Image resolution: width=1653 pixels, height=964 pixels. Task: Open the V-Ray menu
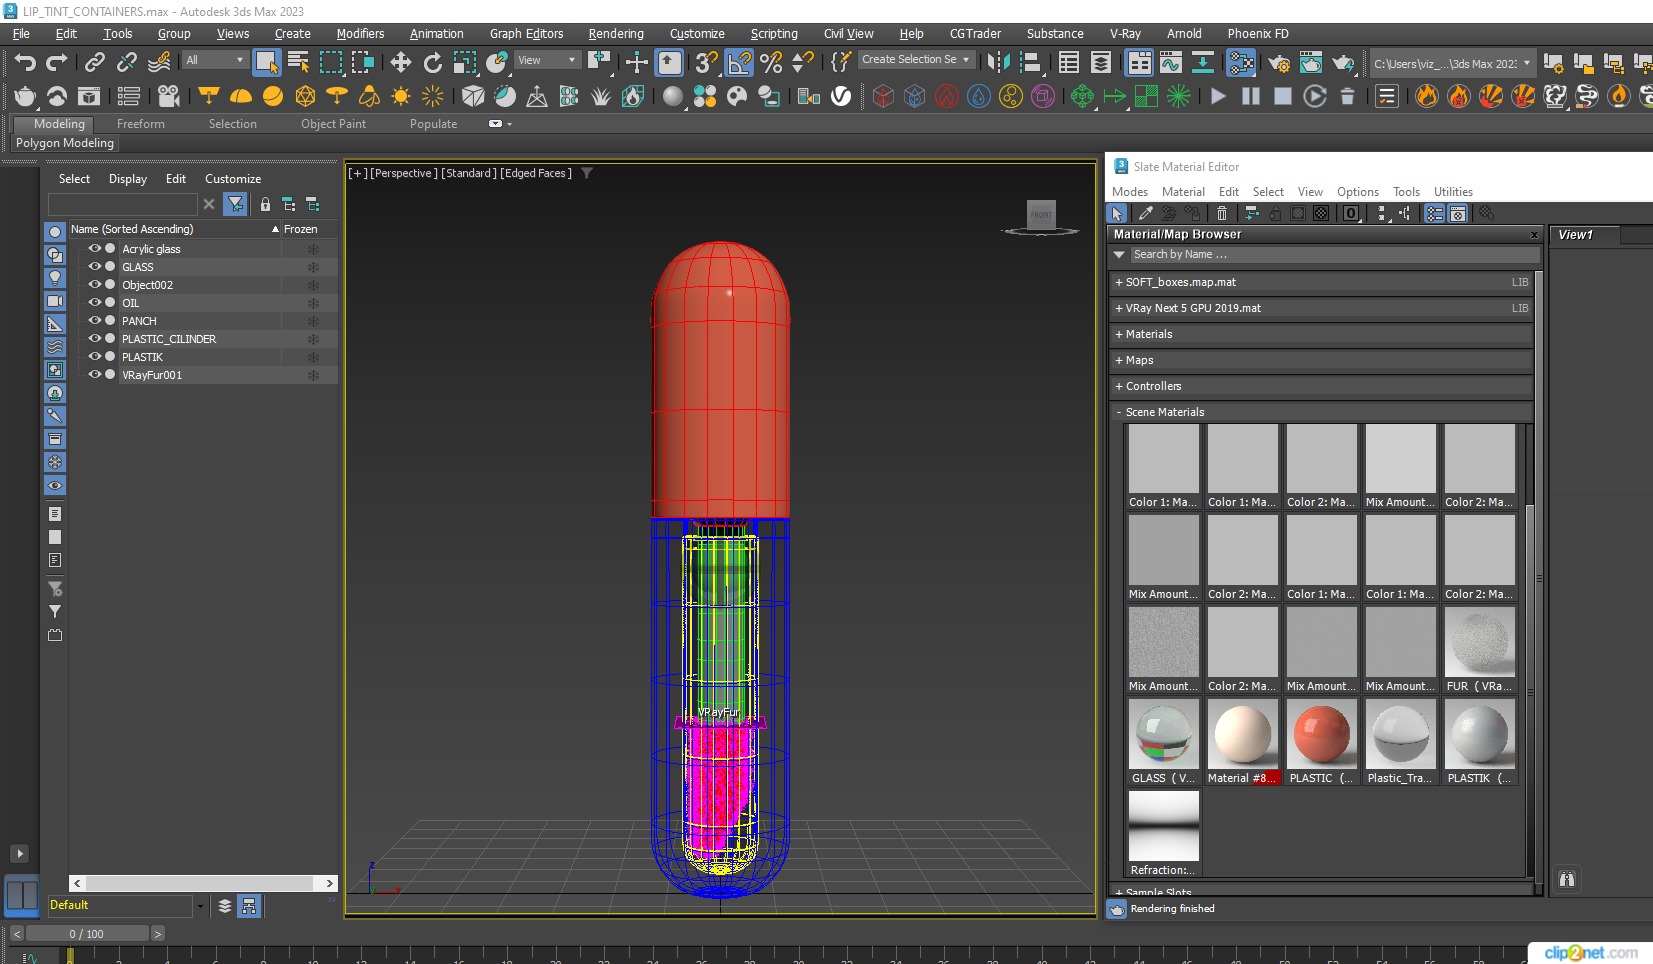click(1125, 33)
